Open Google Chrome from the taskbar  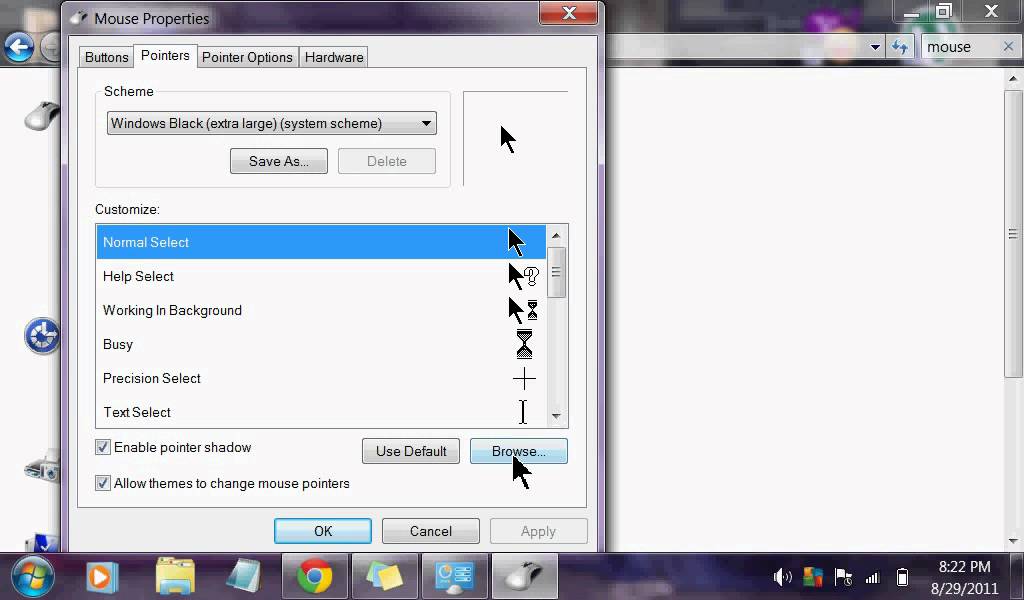pyautogui.click(x=314, y=577)
